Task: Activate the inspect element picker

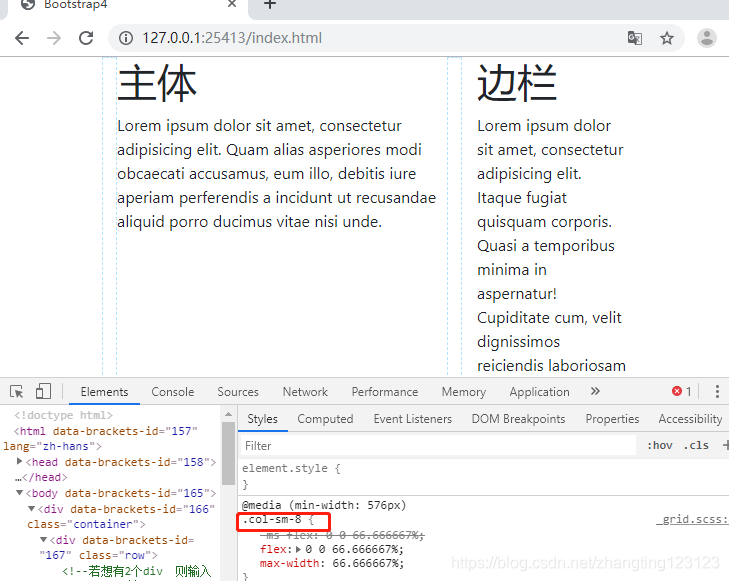Action: (17, 392)
